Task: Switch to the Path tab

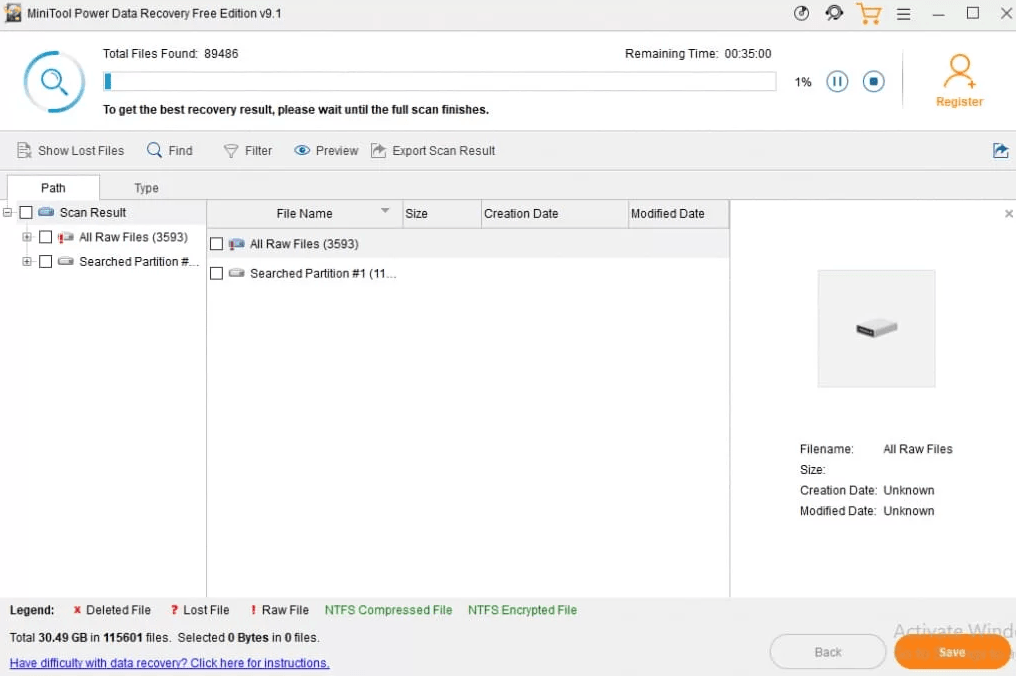Action: click(53, 188)
